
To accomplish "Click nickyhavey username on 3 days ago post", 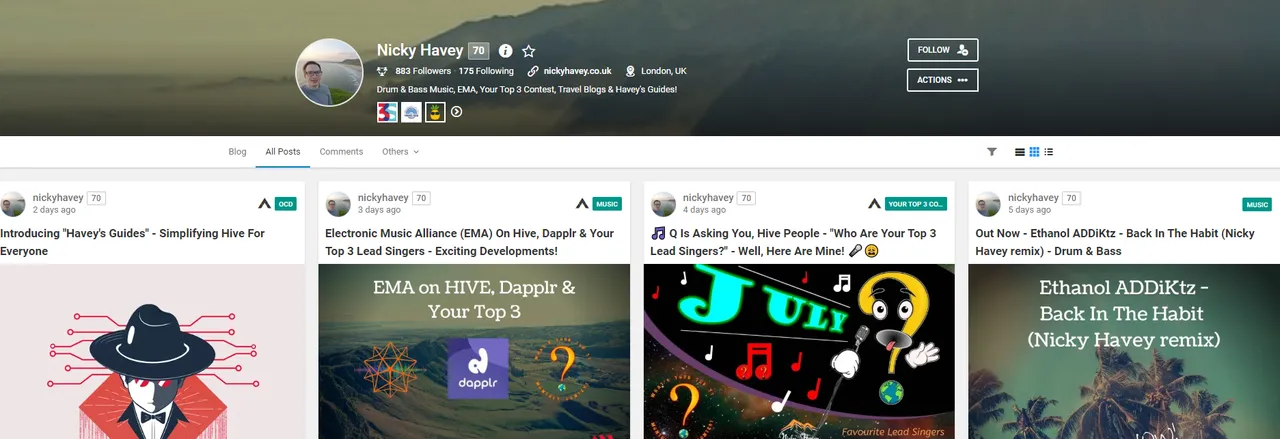I will 382,198.
